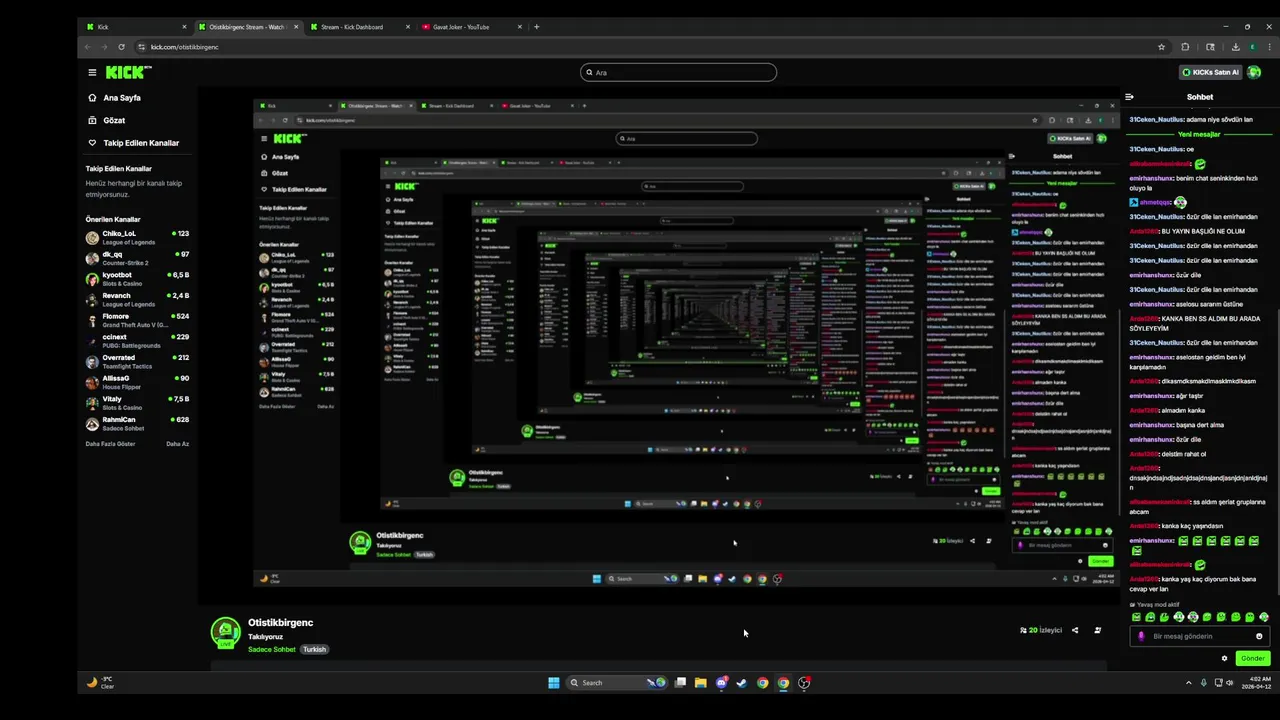Screen dimensions: 1280x720
Task: Click the Turkish language tag
Action: coord(315,649)
